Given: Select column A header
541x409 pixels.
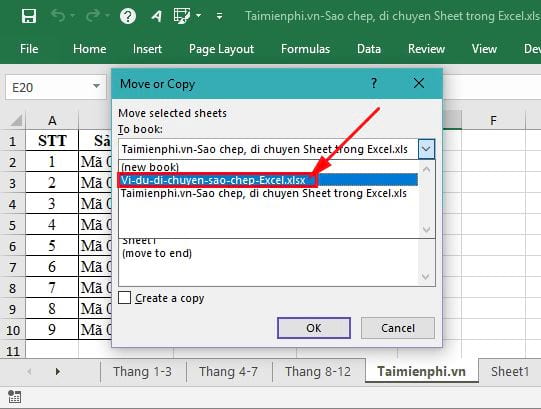Looking at the screenshot, I should point(52,120).
